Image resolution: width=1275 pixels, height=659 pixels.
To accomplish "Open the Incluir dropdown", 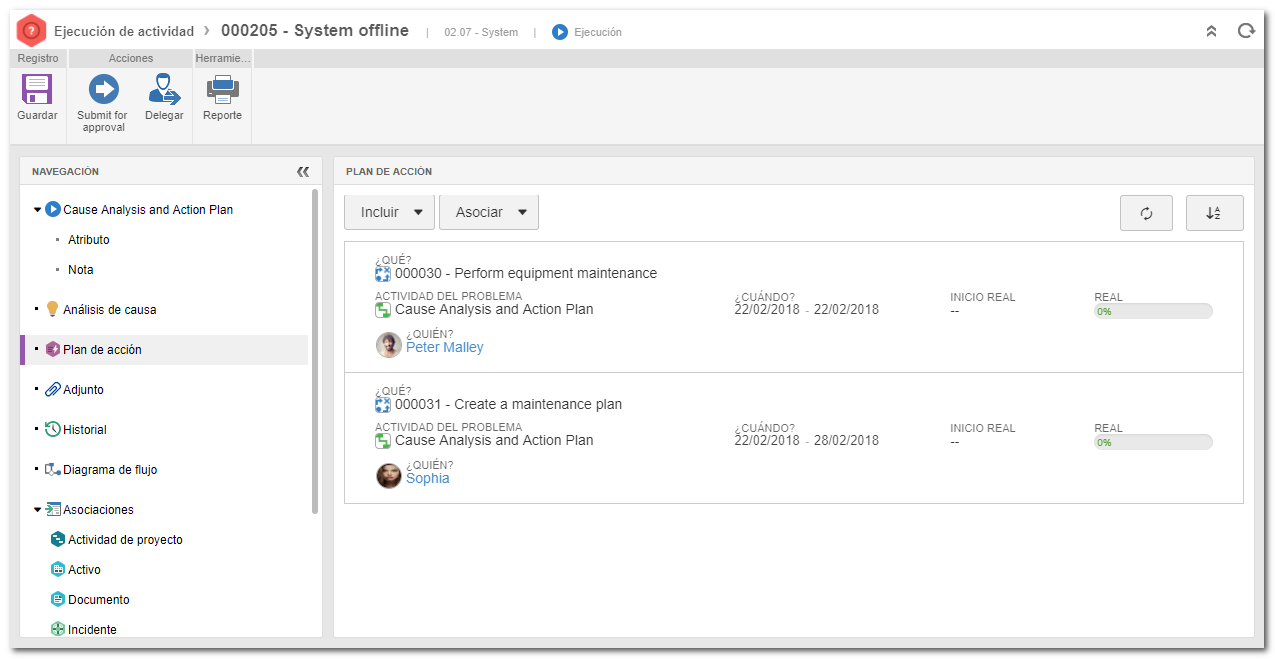I will [389, 212].
